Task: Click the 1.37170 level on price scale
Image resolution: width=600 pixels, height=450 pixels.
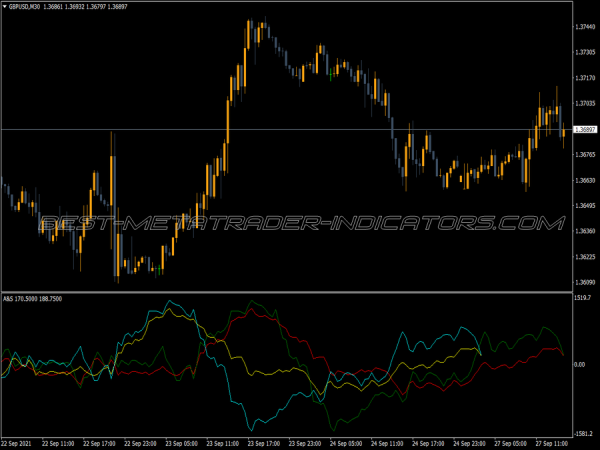Action: click(x=585, y=78)
